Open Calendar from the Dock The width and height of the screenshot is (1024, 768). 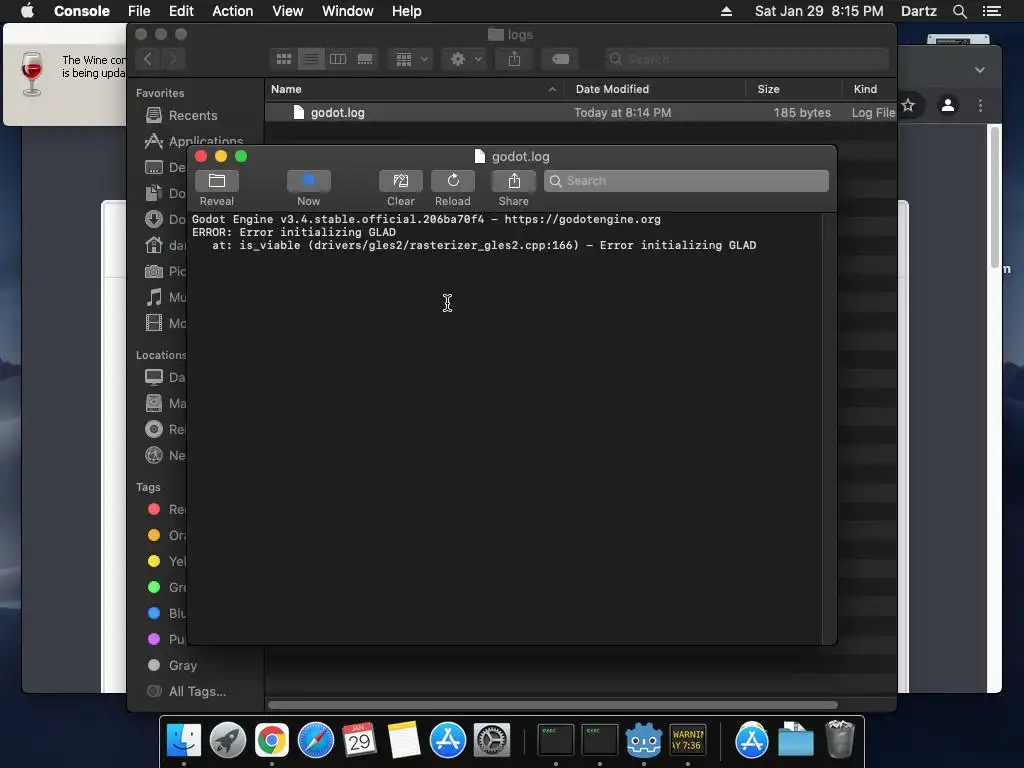point(359,741)
